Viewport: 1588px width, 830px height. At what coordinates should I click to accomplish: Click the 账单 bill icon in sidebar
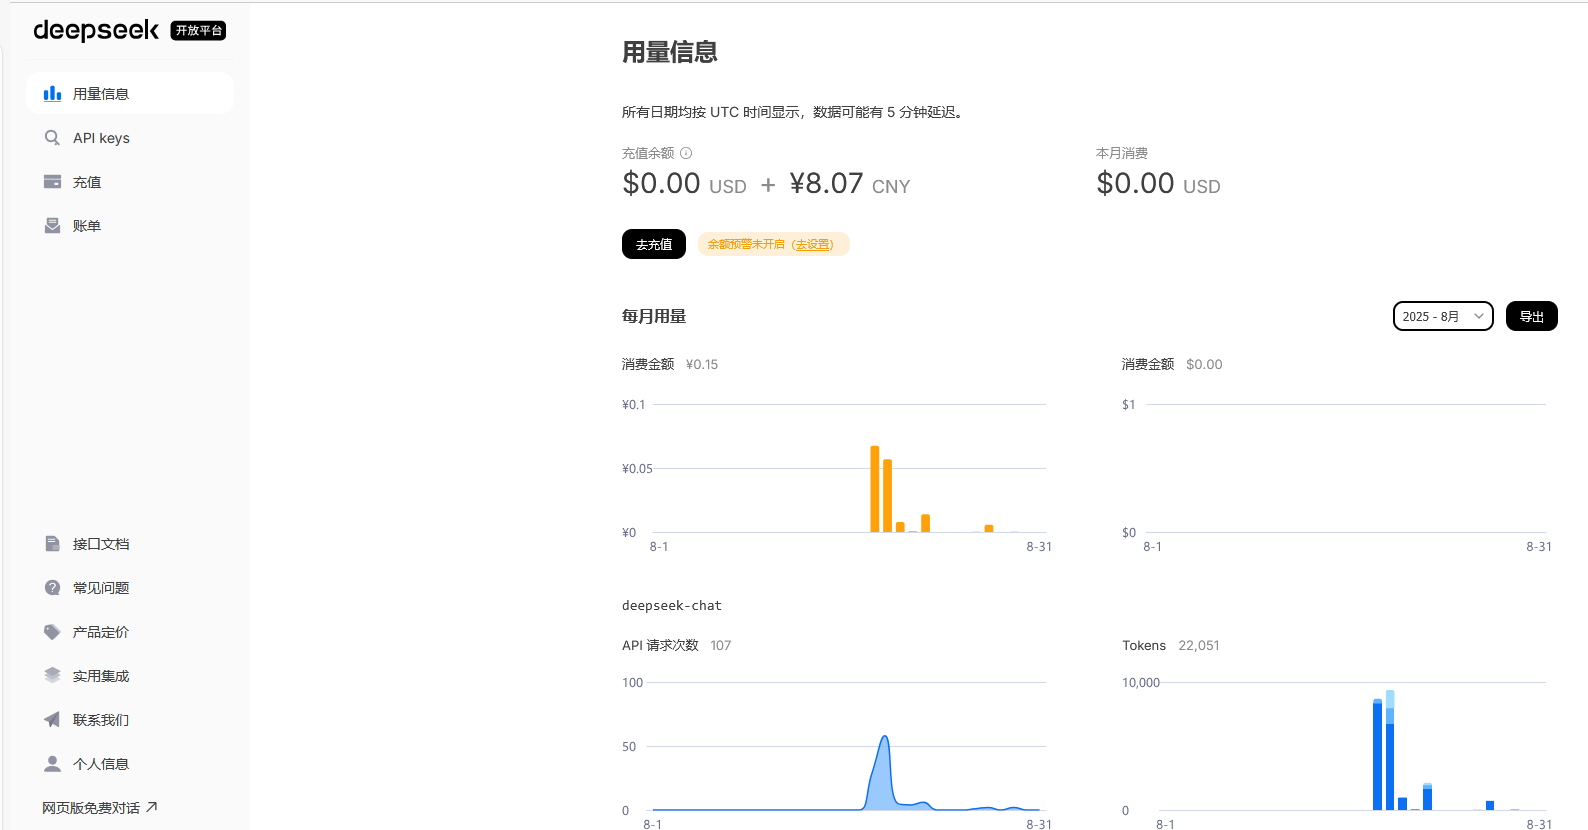pos(52,226)
